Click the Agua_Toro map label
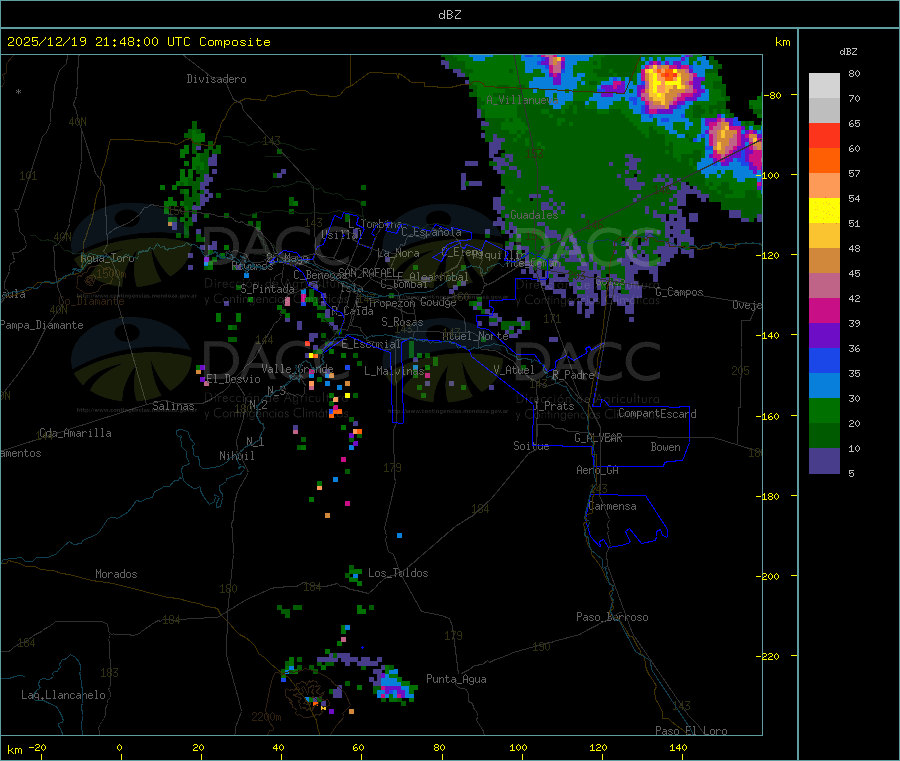Viewport: 900px width, 761px height. tap(107, 258)
